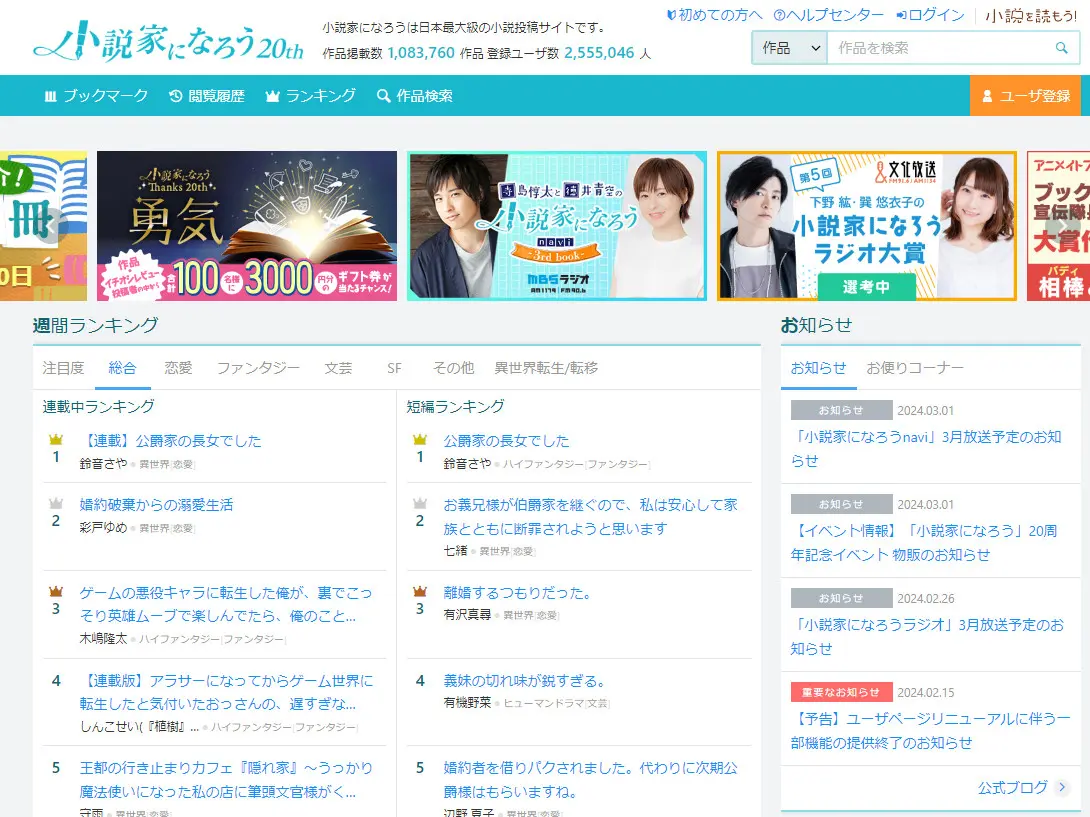Expand 公式ブログ via its chevron arrow
1090x817 pixels.
point(1062,787)
